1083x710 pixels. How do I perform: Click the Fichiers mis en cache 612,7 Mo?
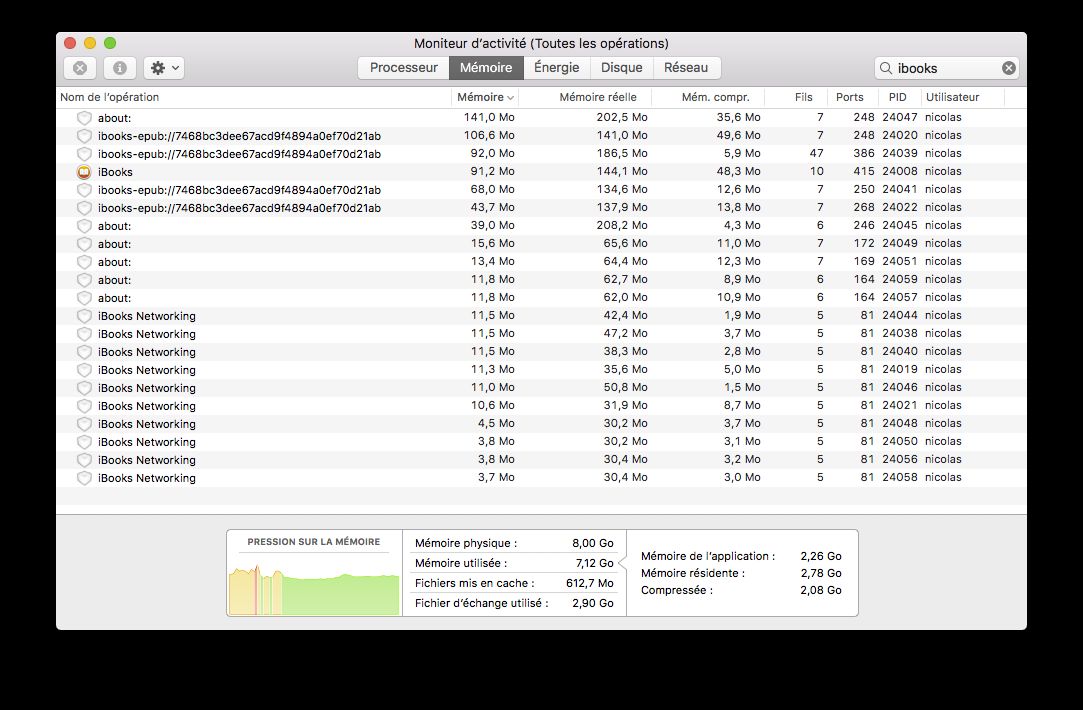[x=590, y=583]
